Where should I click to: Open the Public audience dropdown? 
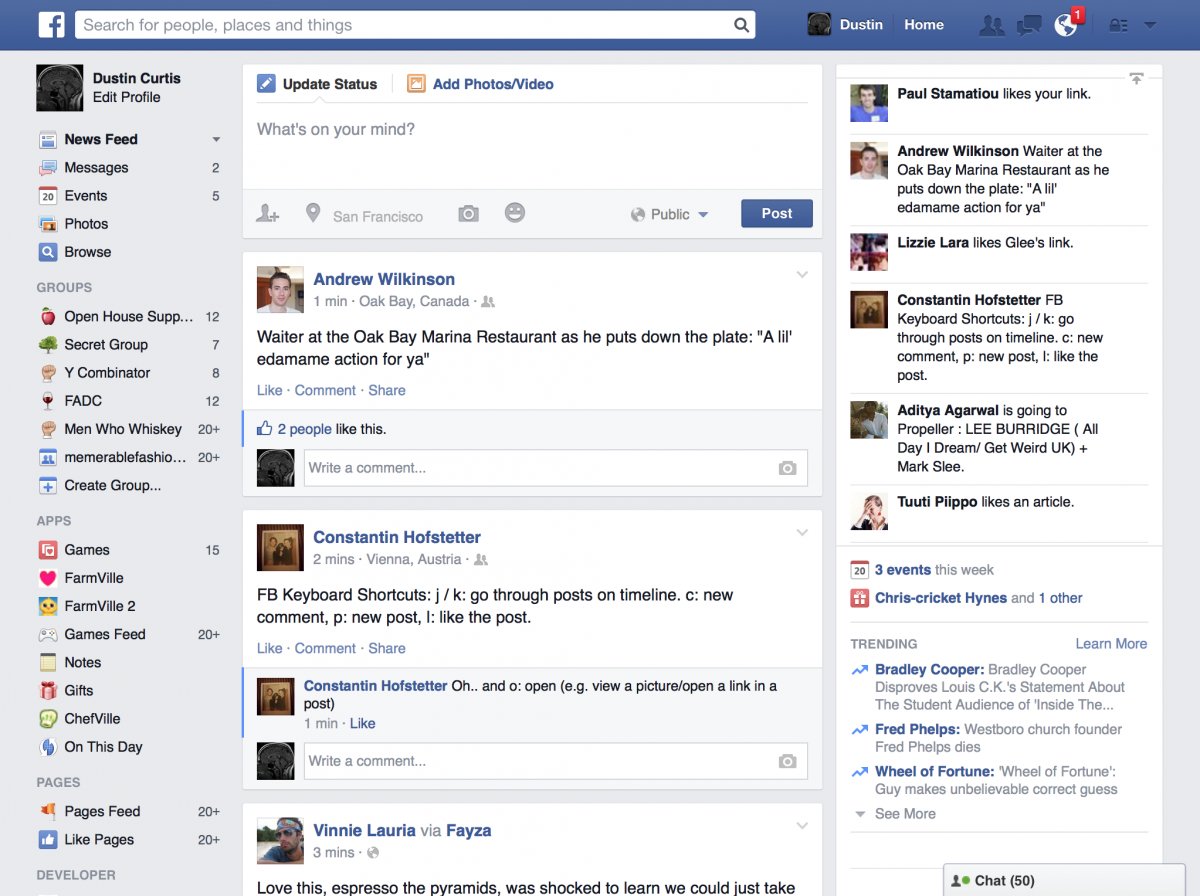click(x=670, y=214)
